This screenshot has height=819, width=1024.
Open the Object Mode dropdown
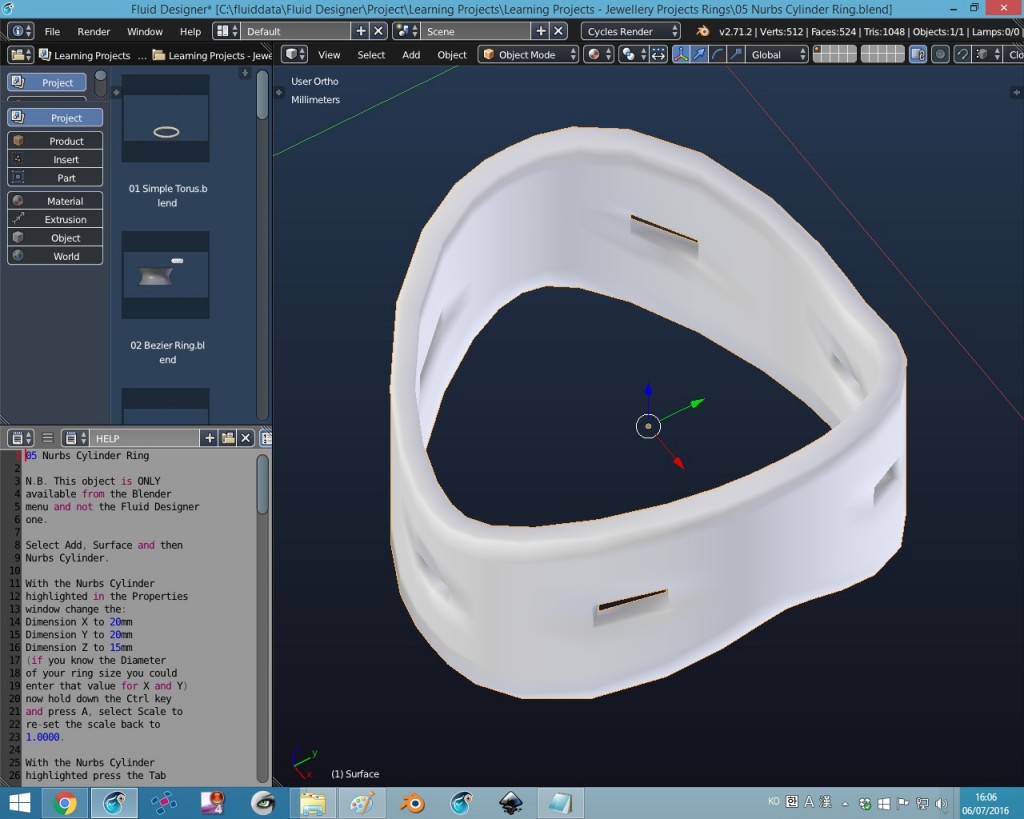[525, 56]
